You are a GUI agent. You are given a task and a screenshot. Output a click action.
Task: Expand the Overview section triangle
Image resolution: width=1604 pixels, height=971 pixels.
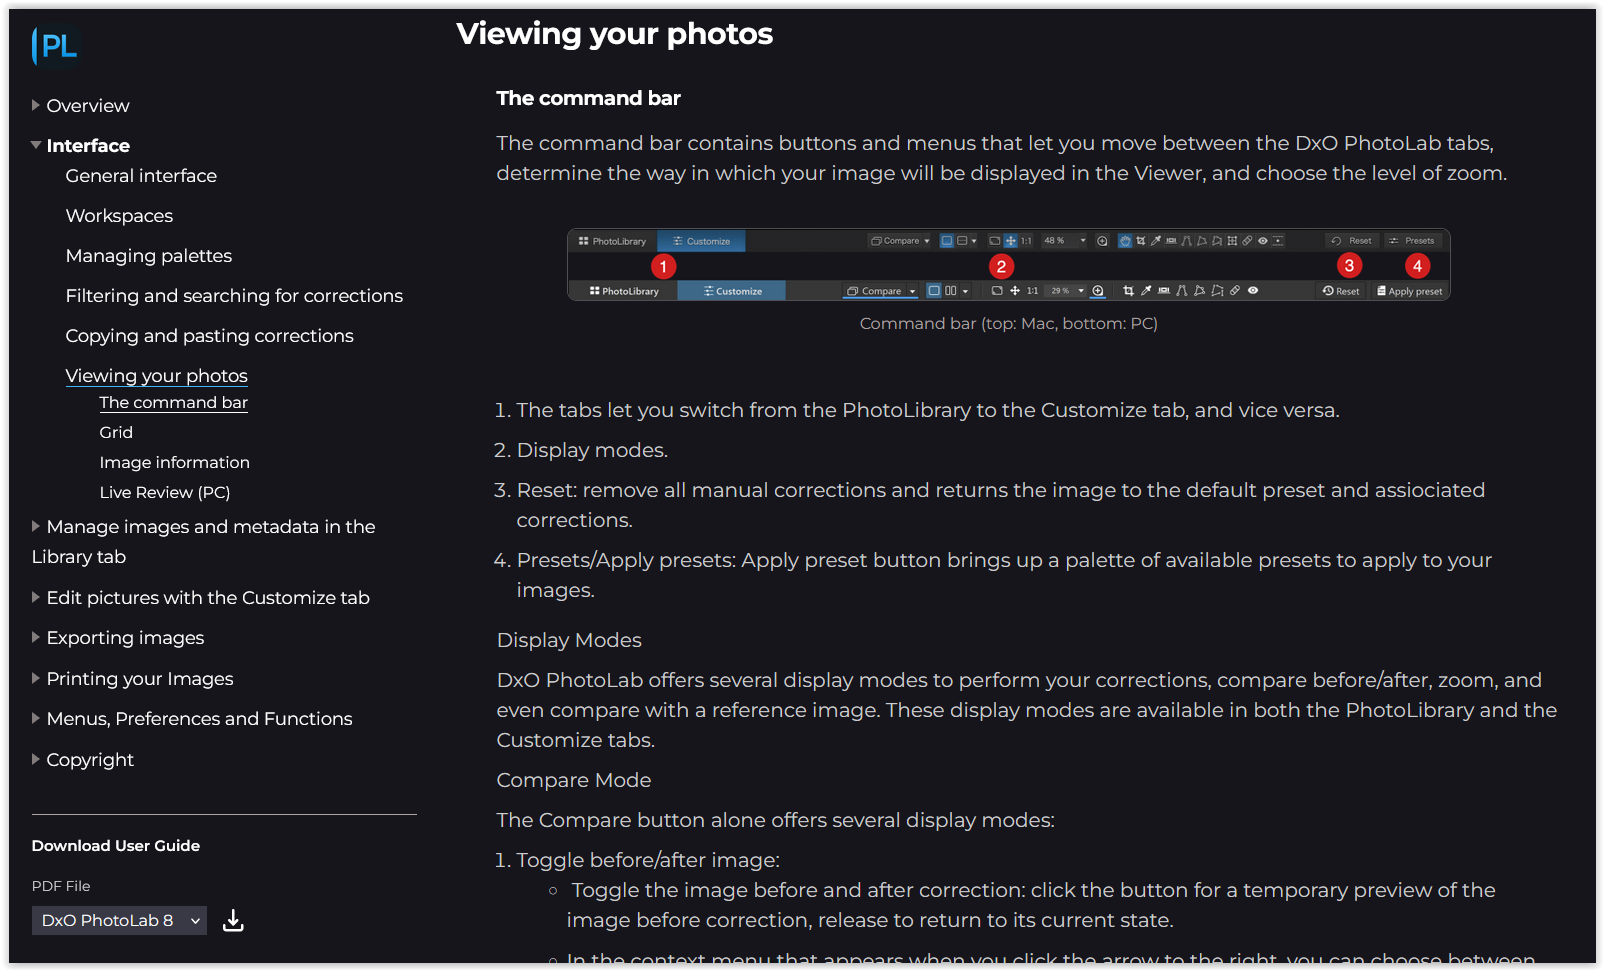(36, 105)
